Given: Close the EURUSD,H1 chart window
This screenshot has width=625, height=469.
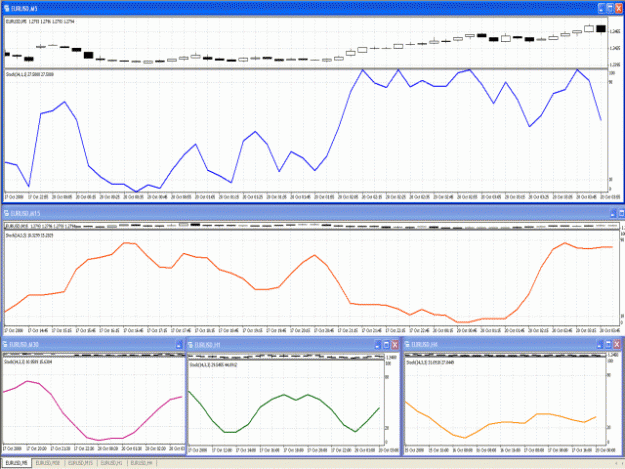Looking at the screenshot, I should coord(395,345).
